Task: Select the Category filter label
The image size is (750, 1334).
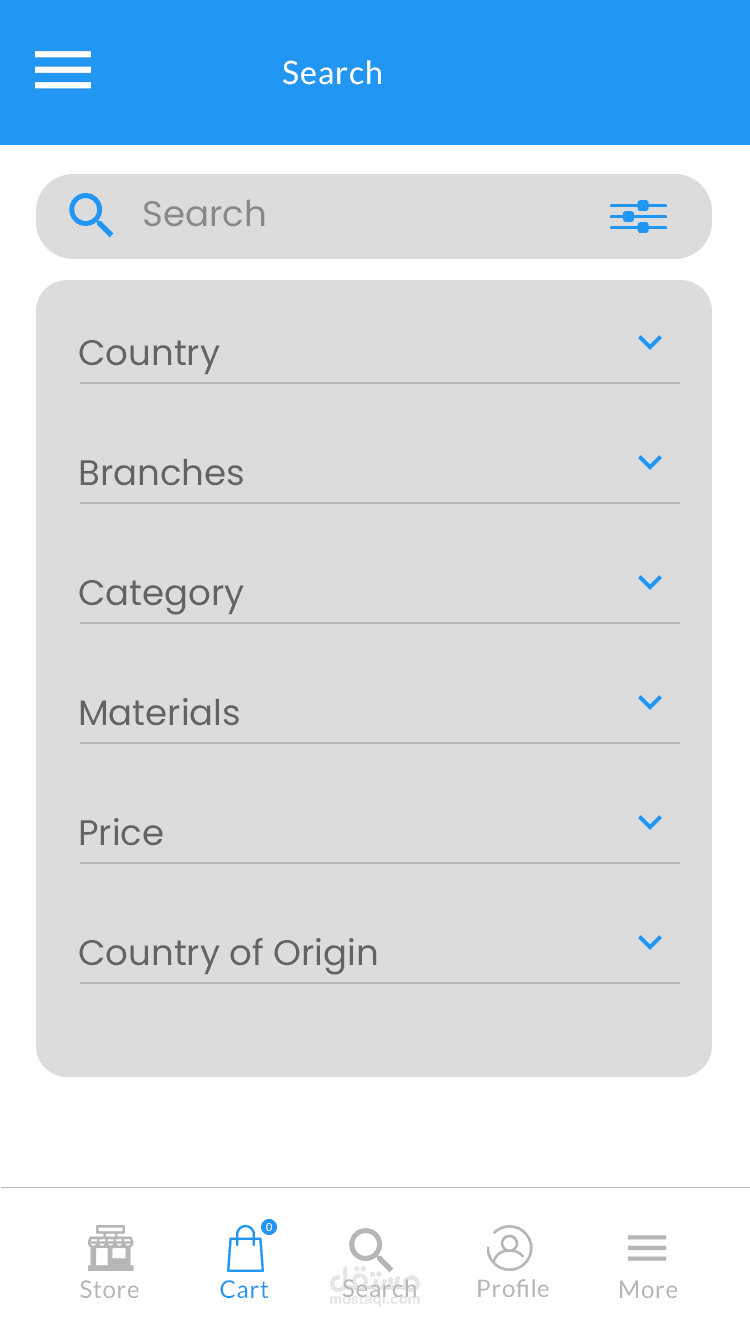Action: [161, 594]
